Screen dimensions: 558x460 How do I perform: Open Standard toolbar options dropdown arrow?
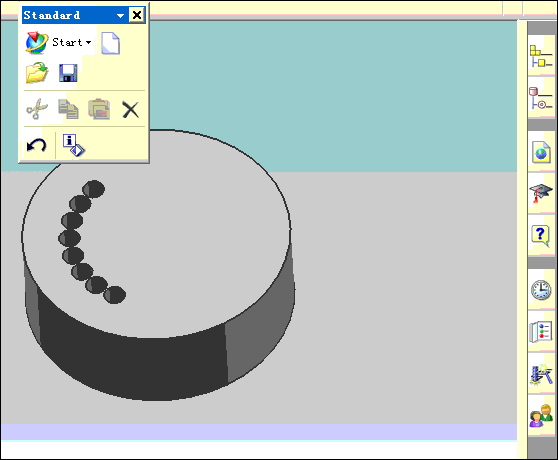point(120,16)
